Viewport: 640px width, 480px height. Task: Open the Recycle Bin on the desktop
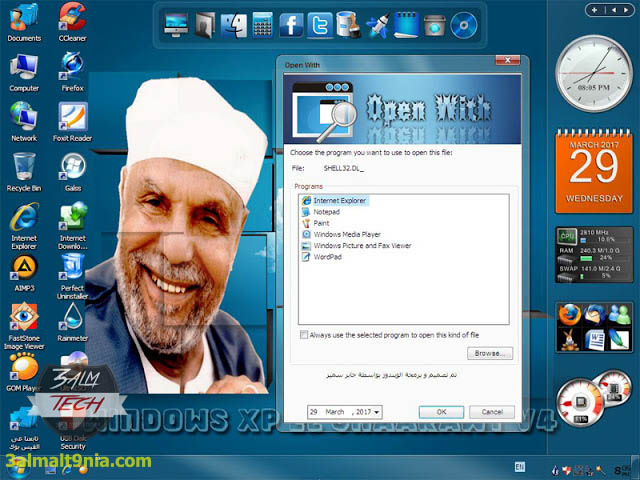24,172
